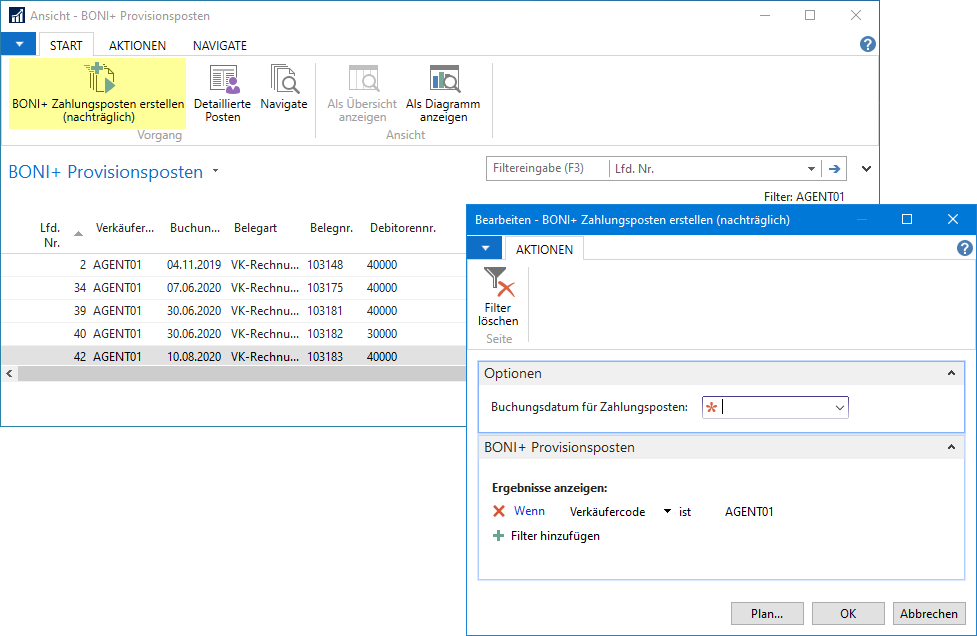Viewport: 977px width, 636px height.
Task: Click the Wenn filter link
Action: click(x=529, y=511)
